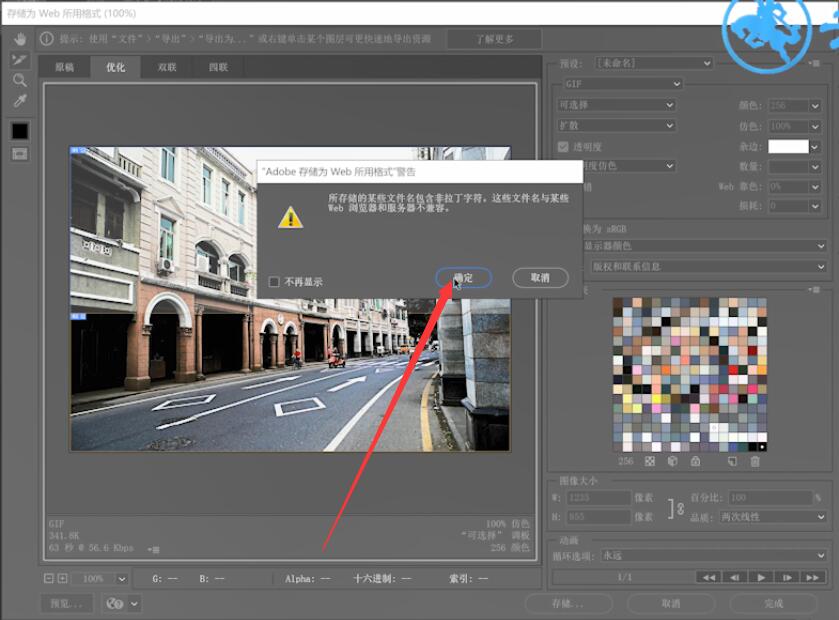Jump to last animation frame
The width and height of the screenshot is (839, 620).
coord(813,577)
